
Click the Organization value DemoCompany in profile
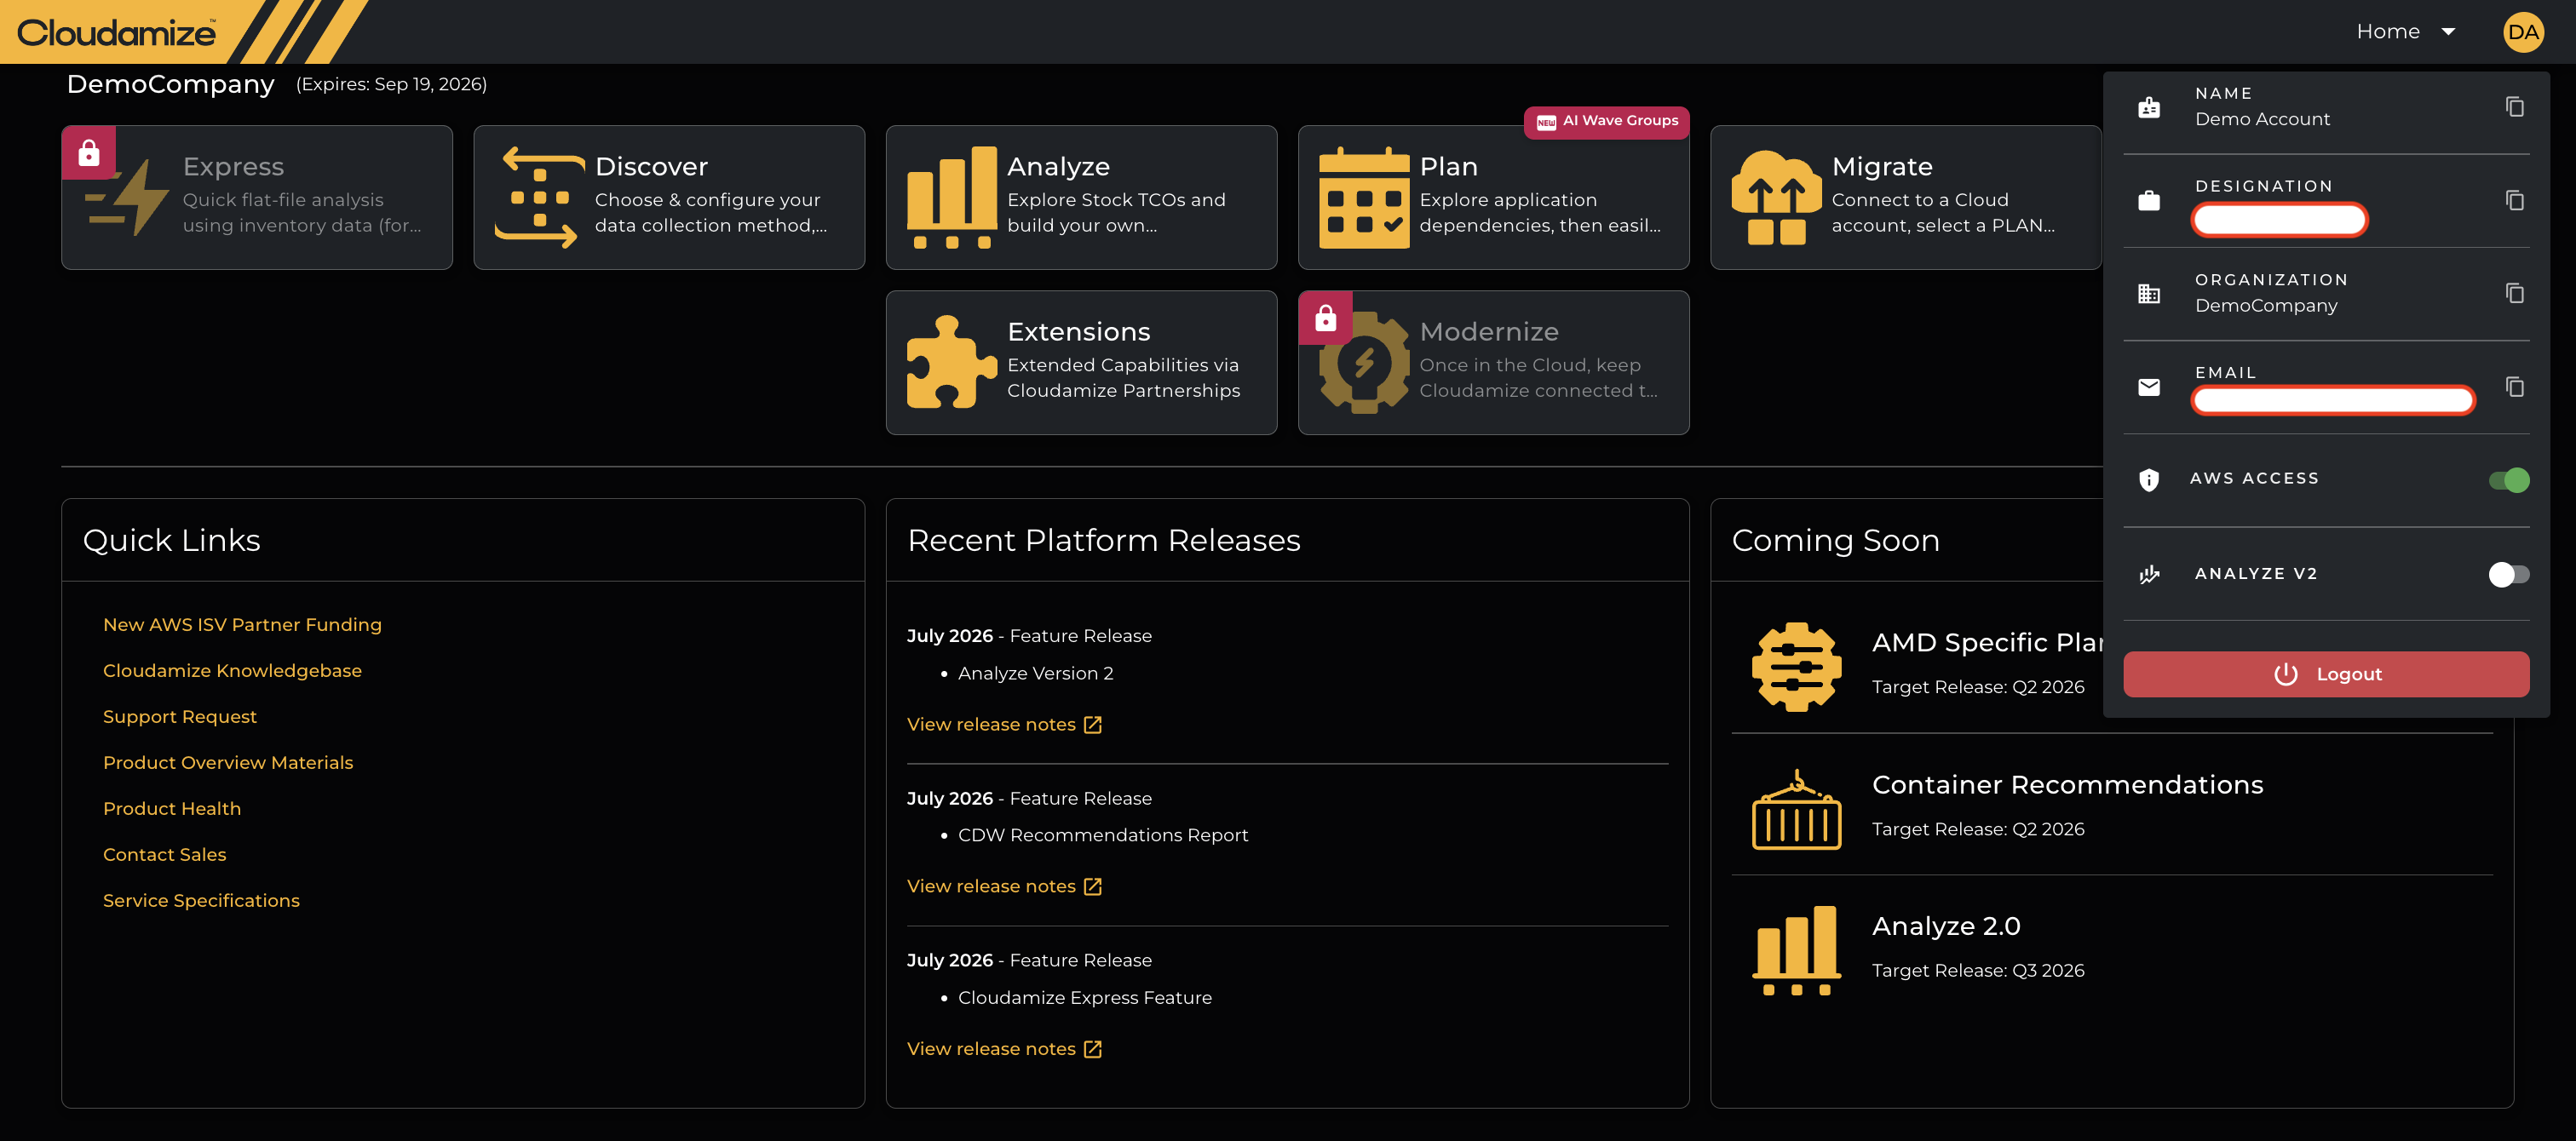pos(2266,306)
